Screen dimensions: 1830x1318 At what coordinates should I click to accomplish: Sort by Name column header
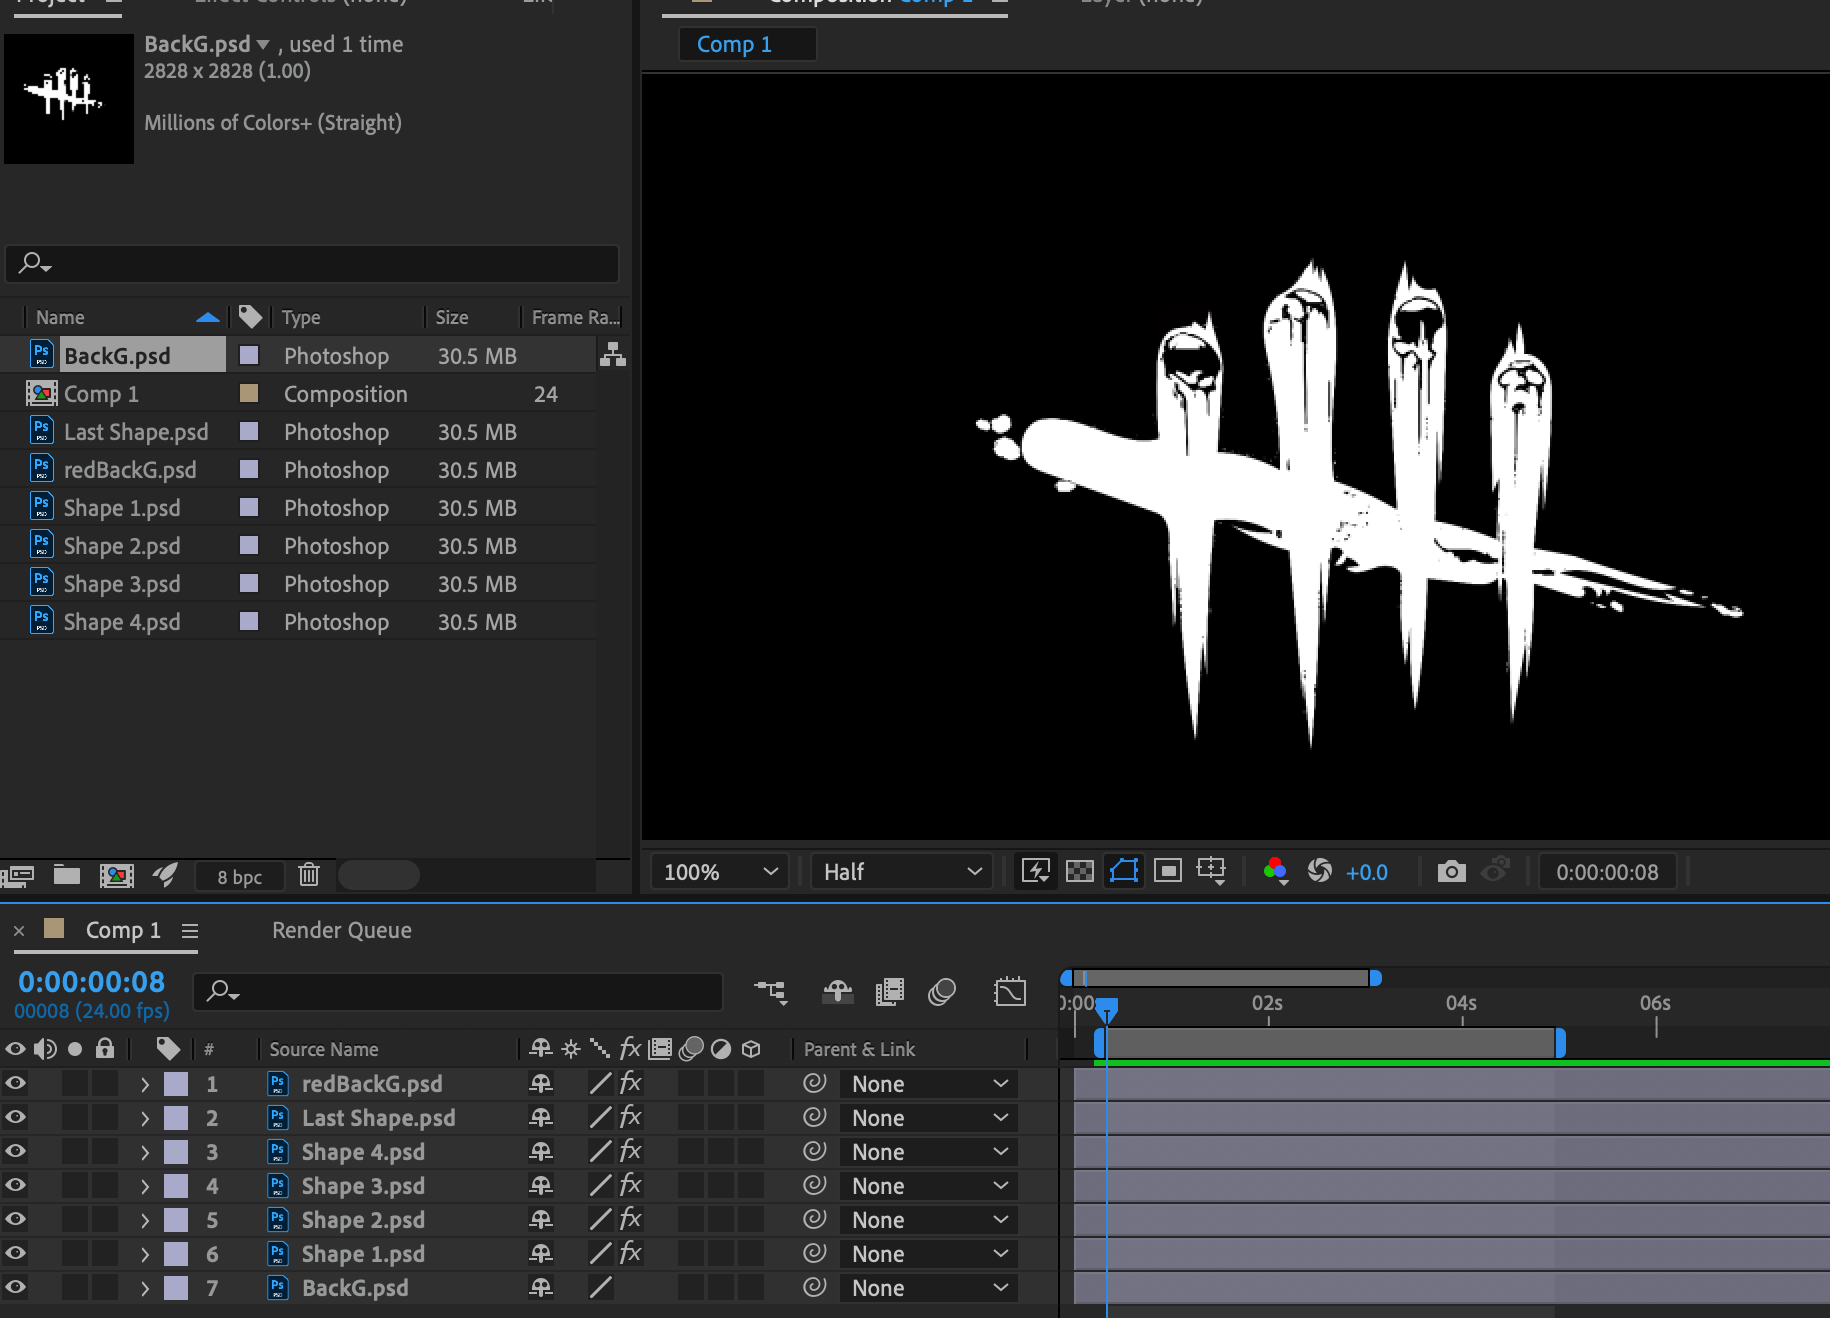coord(60,317)
